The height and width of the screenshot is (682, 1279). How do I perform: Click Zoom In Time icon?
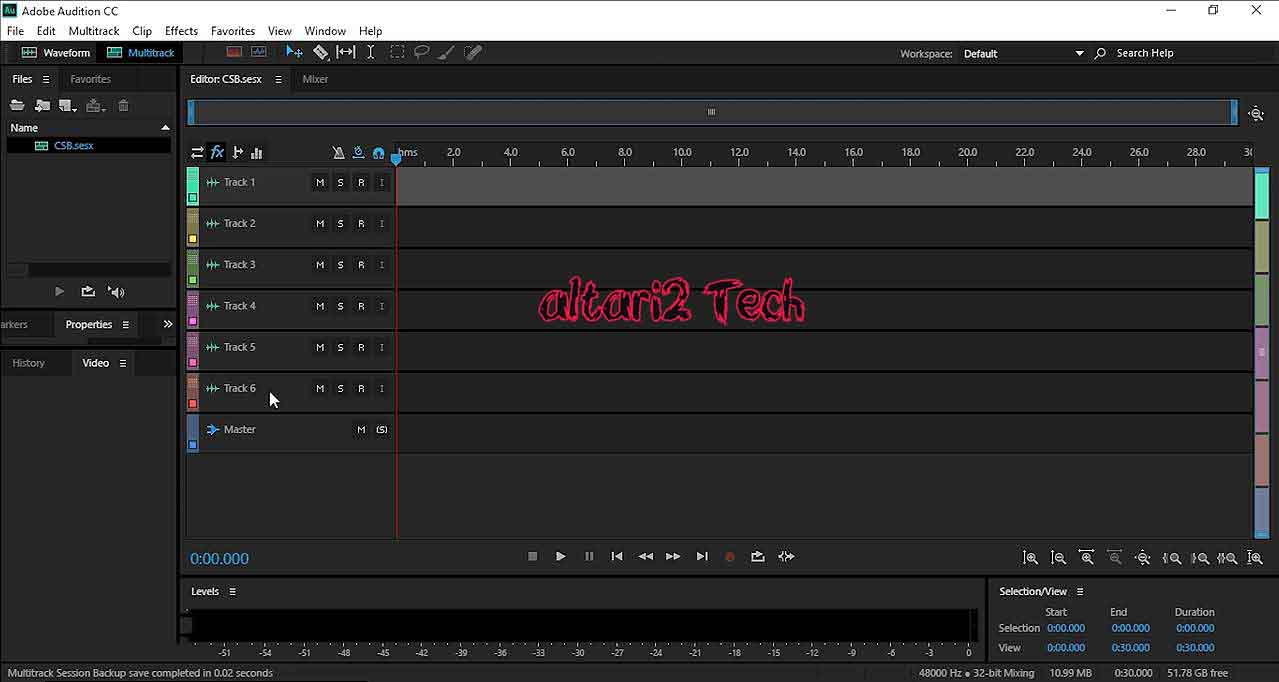coord(1087,558)
